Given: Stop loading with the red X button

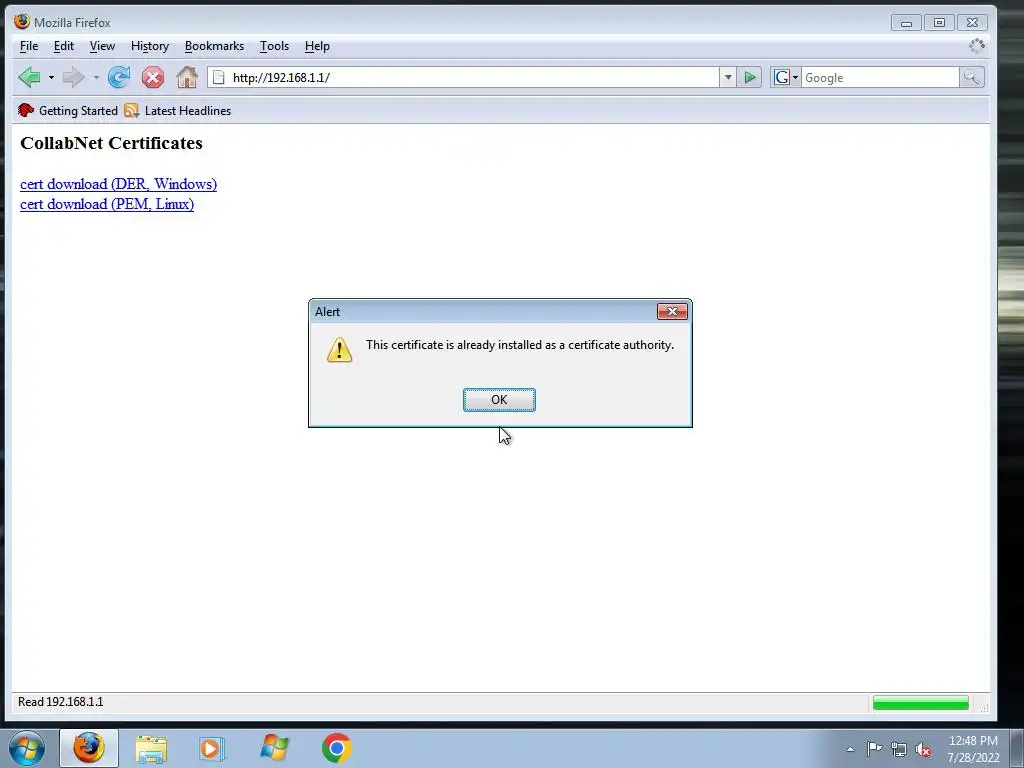Looking at the screenshot, I should tap(153, 78).
